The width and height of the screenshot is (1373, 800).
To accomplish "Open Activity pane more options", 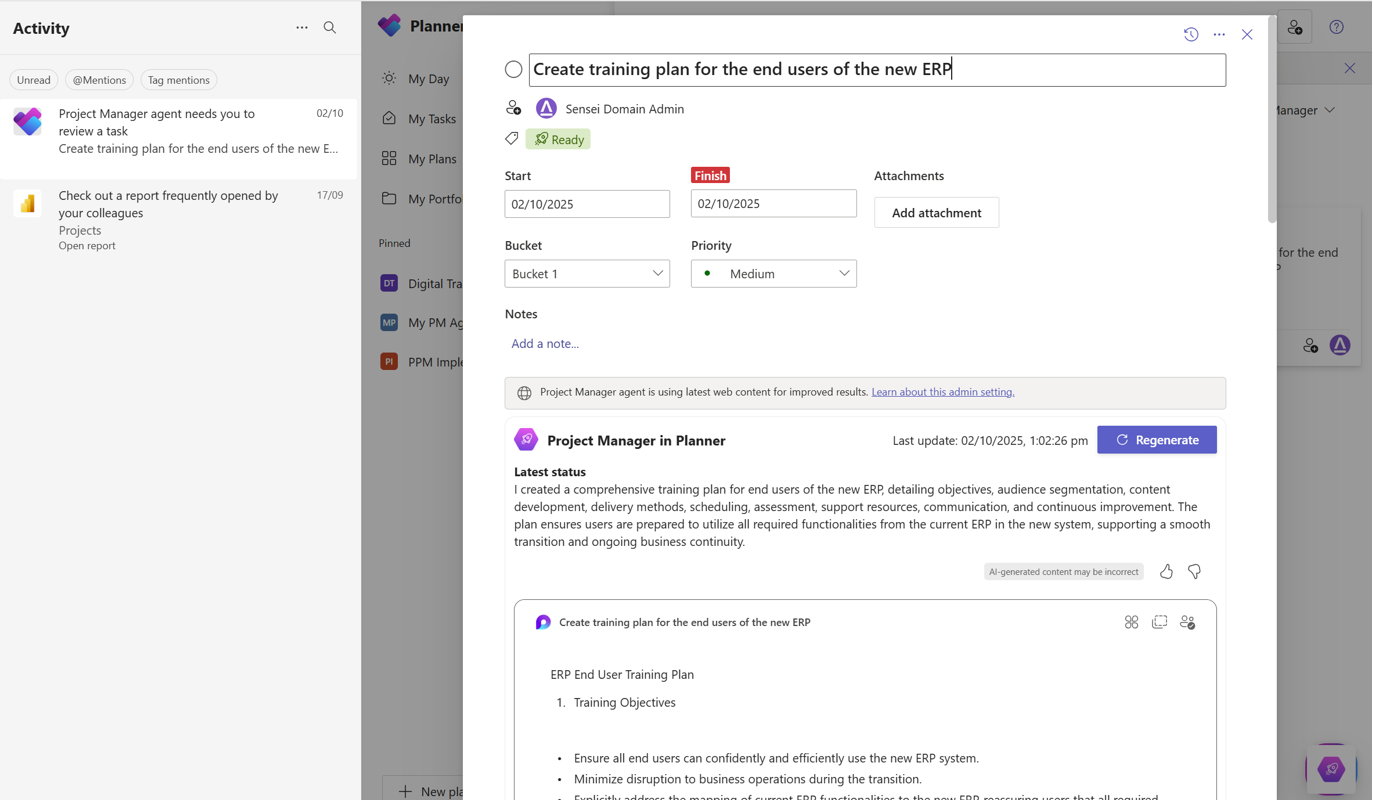I will (x=302, y=28).
